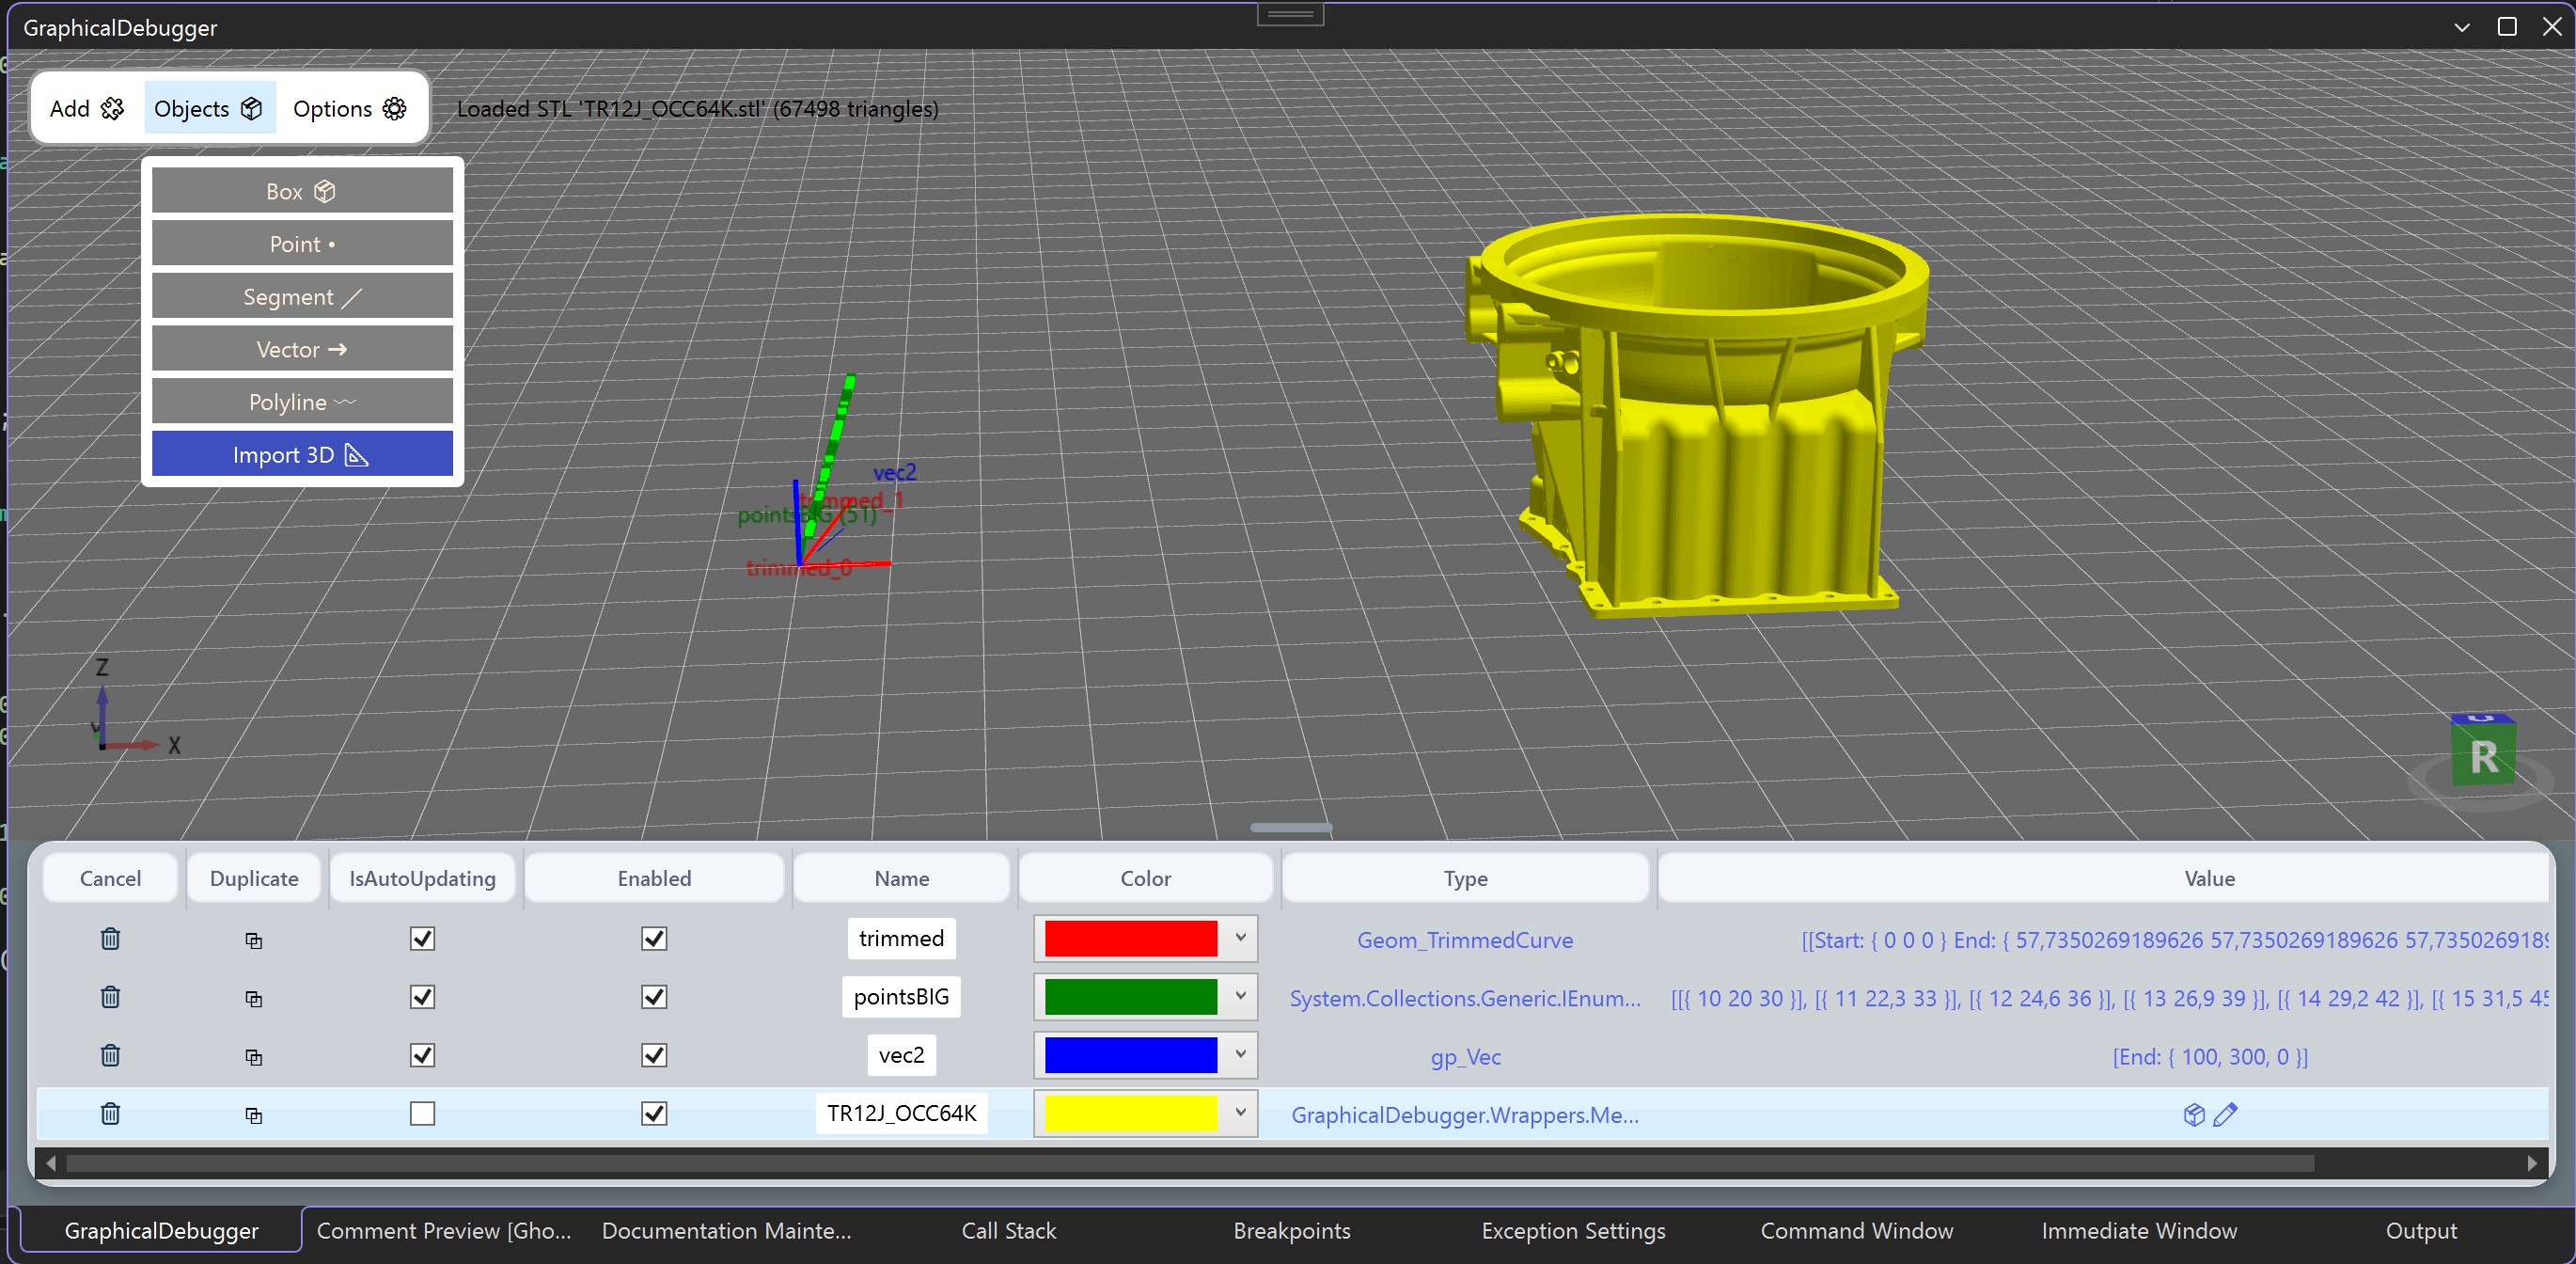Screen dimensions: 2576x1264
Task: Duplicate the TR12J_OCC64K mesh
Action: pos(254,1114)
